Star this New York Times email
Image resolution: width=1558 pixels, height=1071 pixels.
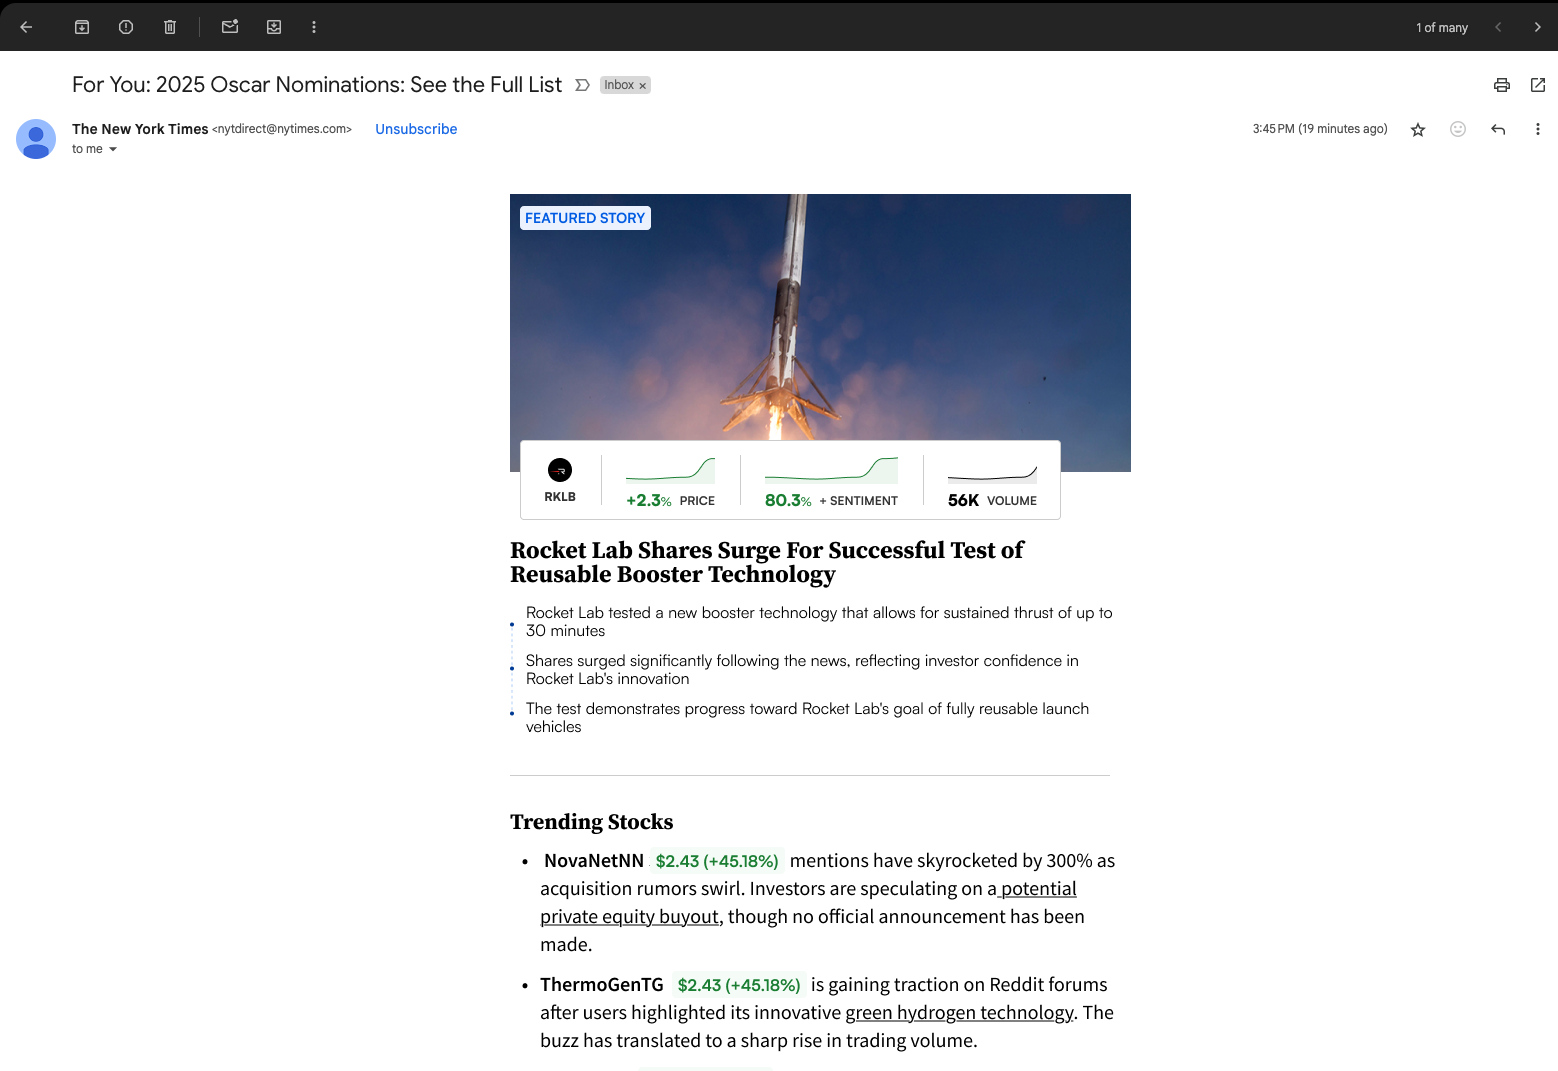tap(1417, 129)
